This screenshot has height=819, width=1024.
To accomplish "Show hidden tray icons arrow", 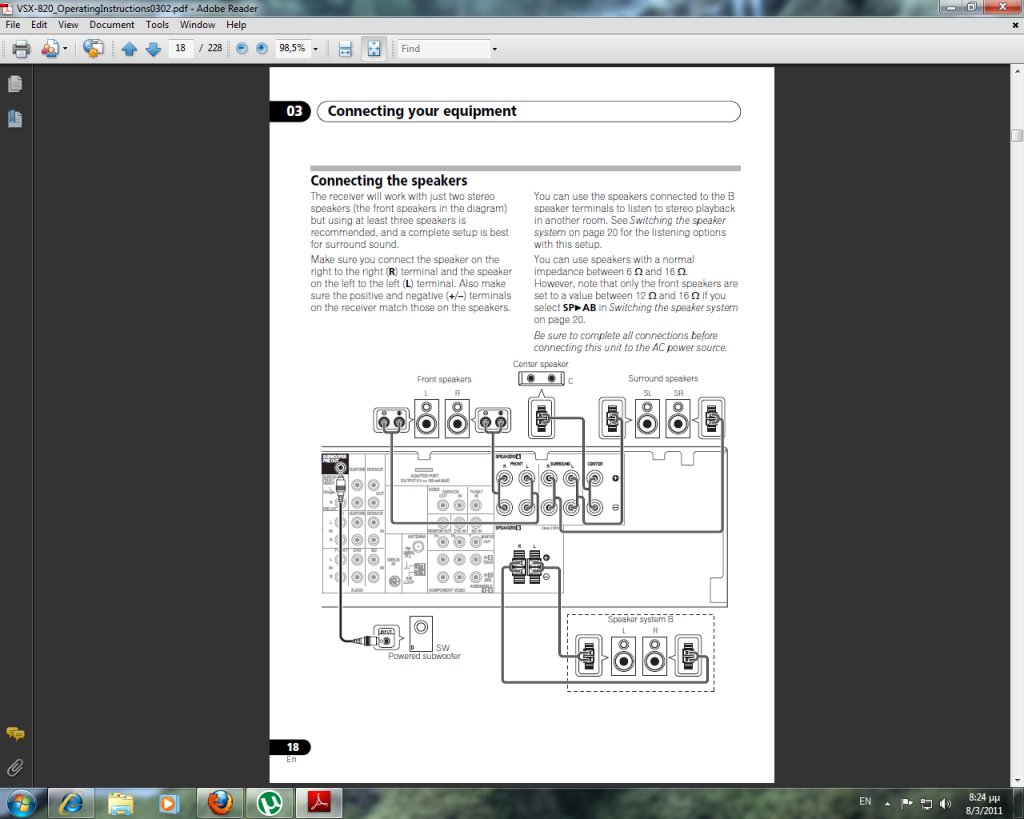I will click(888, 803).
